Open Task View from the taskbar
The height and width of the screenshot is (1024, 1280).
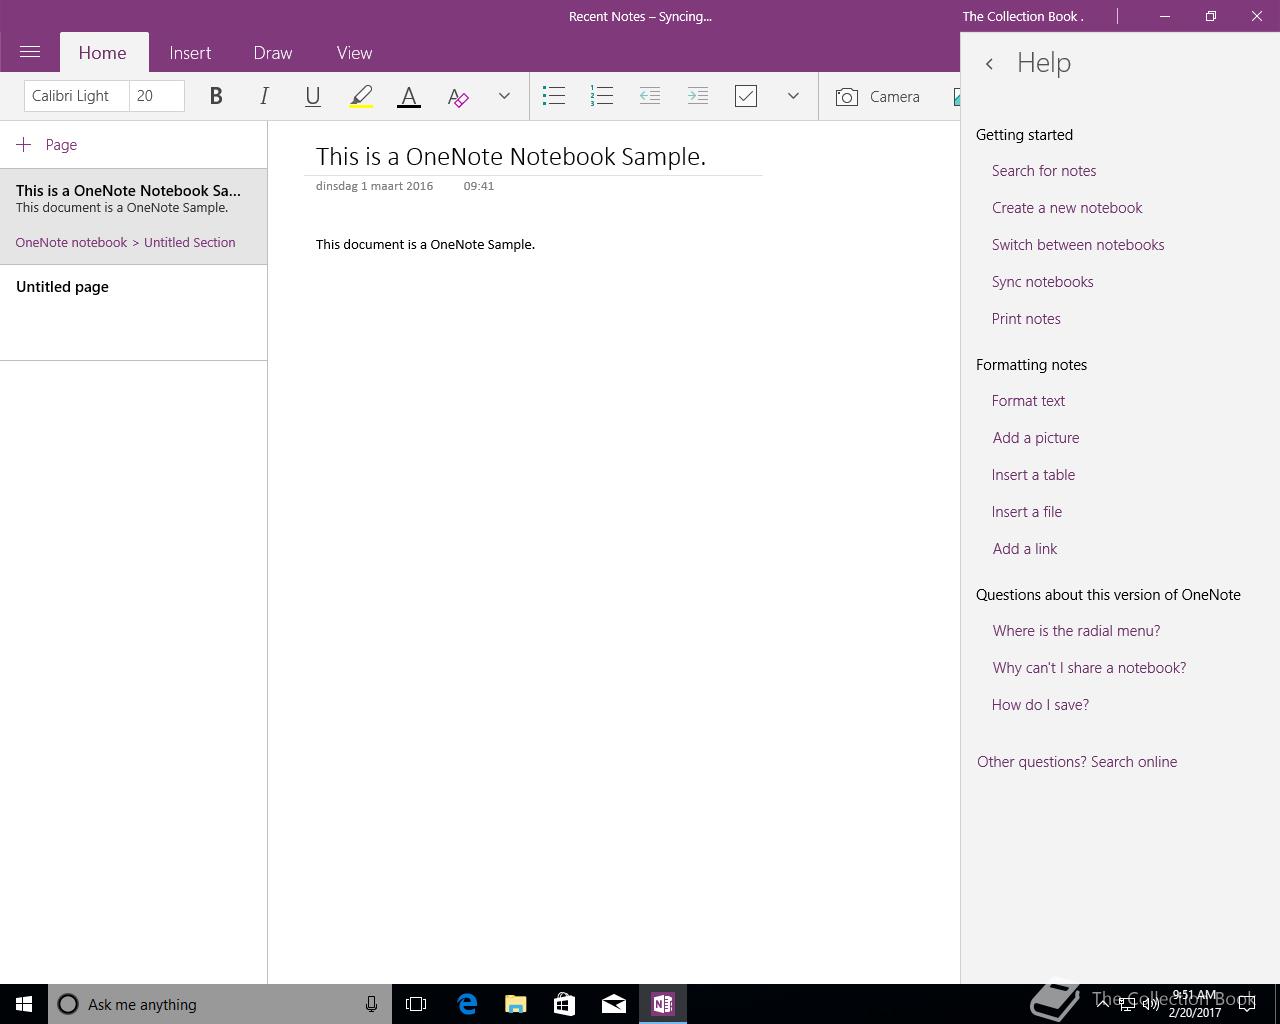click(x=416, y=1004)
